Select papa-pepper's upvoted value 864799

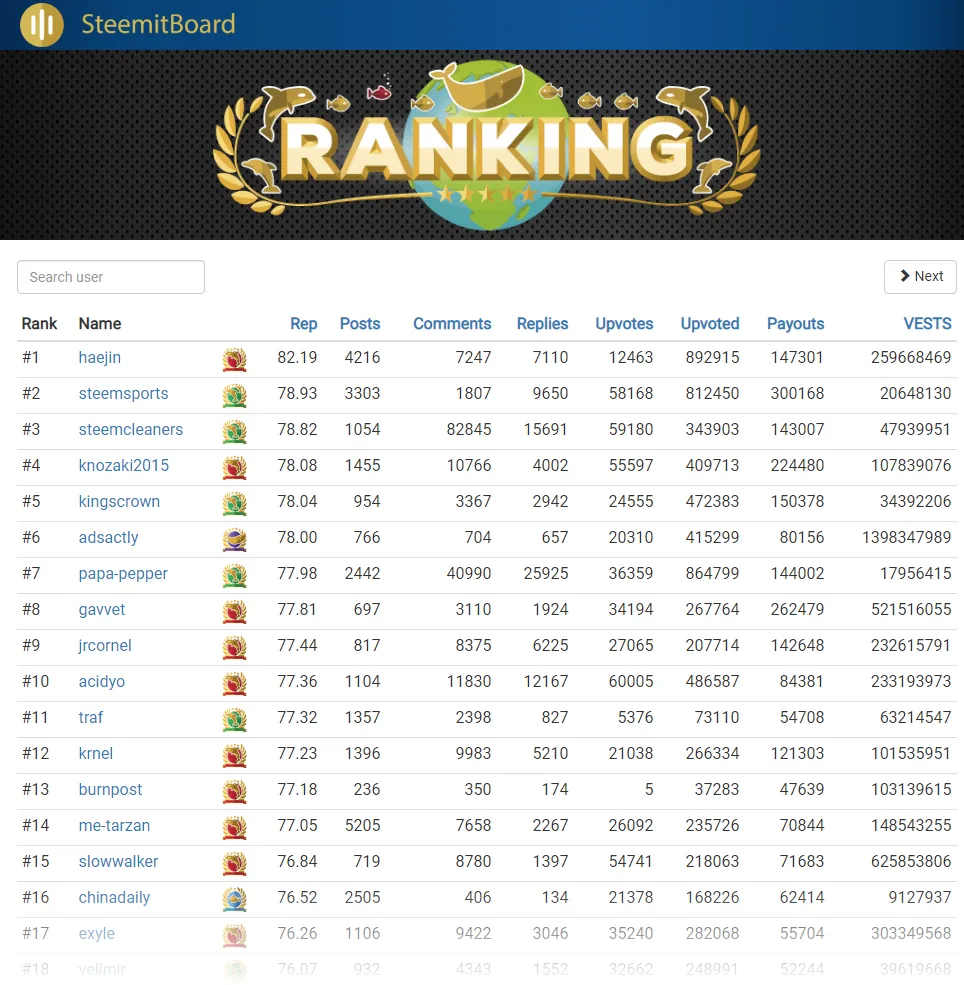coord(712,574)
